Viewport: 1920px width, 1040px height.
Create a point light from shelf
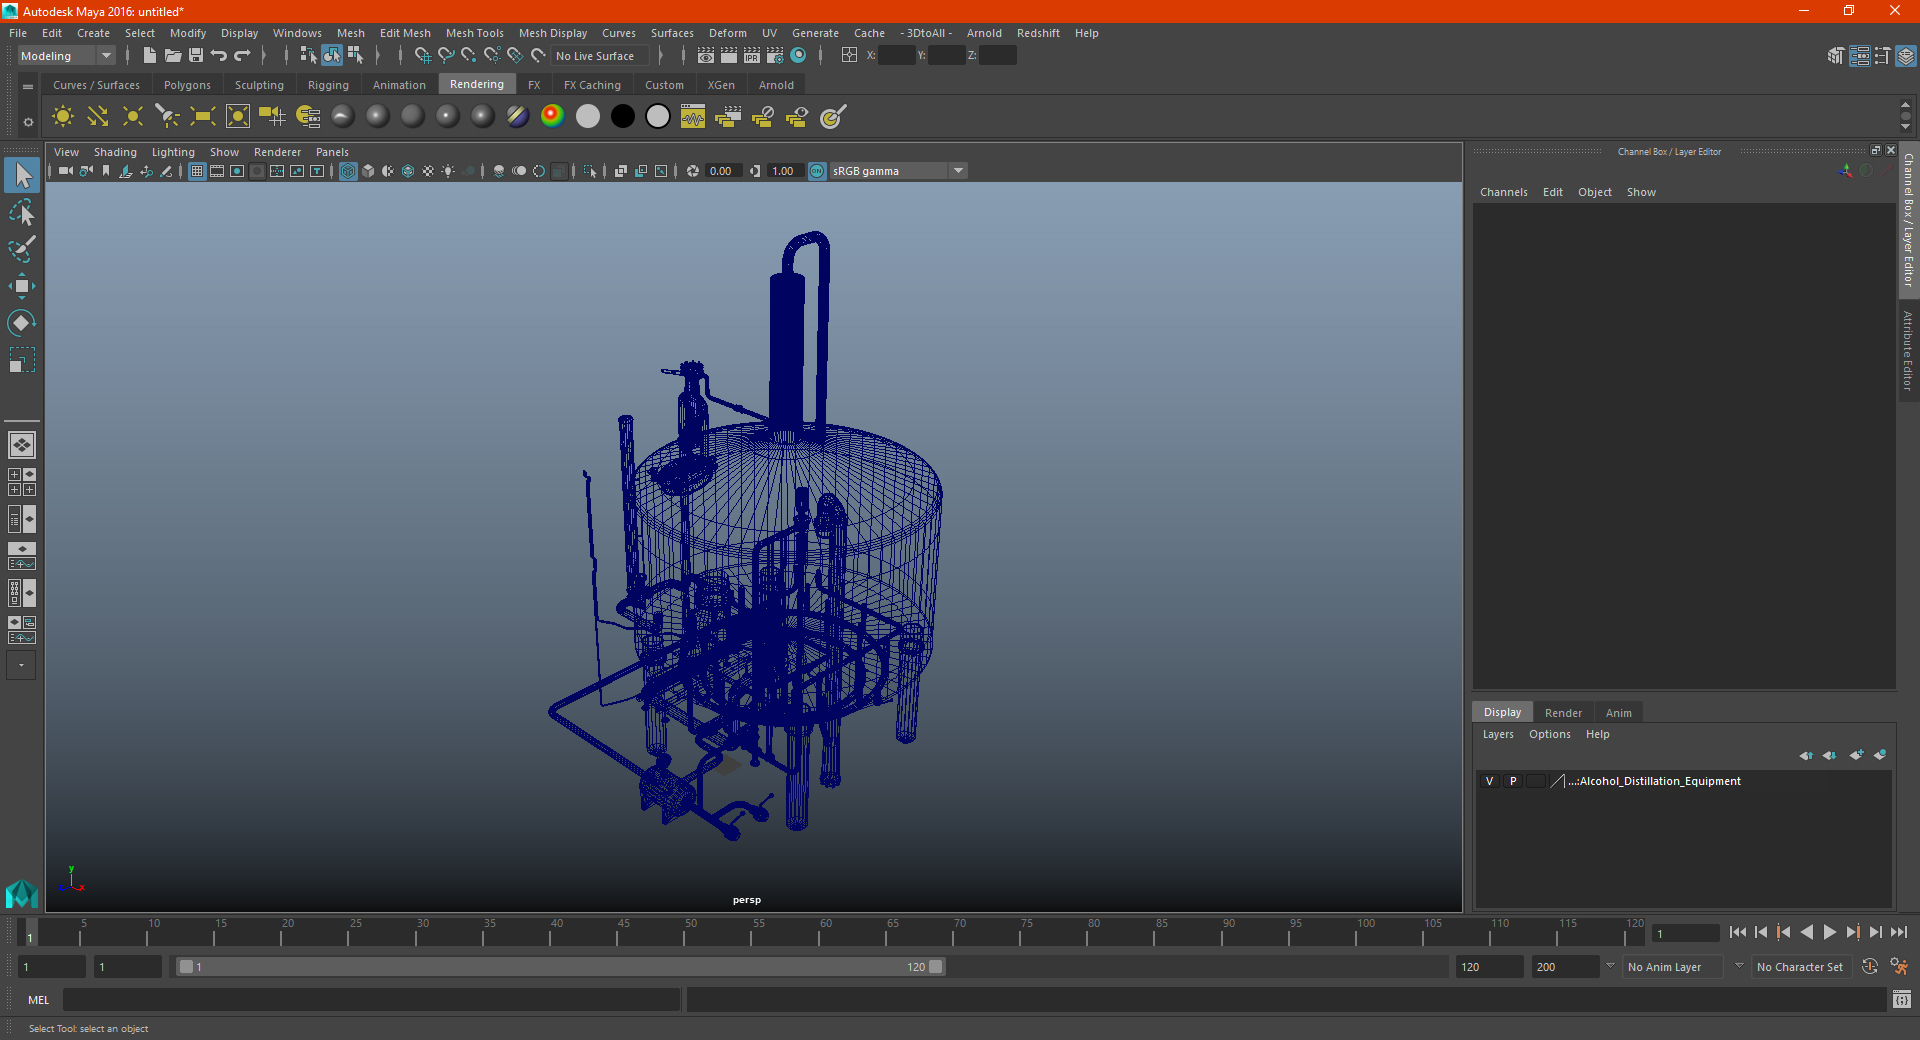(x=132, y=117)
